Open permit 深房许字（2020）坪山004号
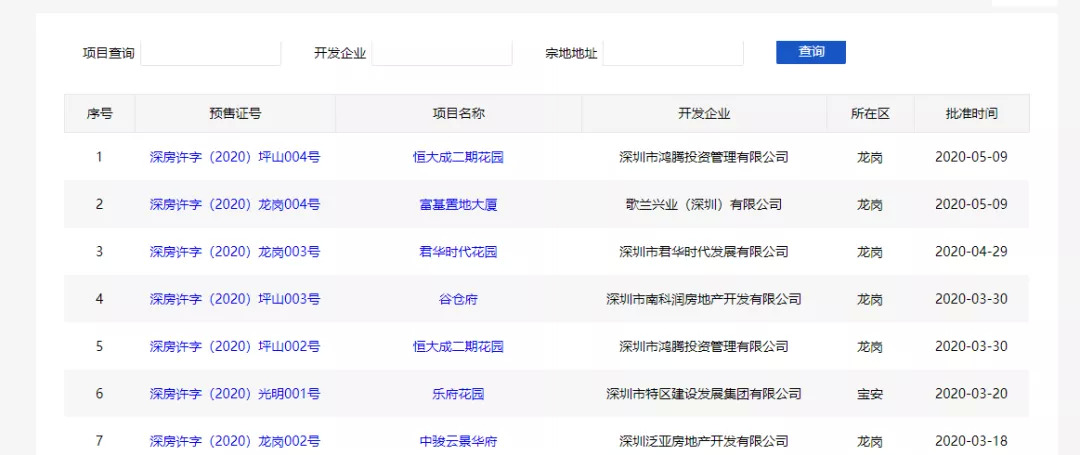1080x455 pixels. click(235, 157)
